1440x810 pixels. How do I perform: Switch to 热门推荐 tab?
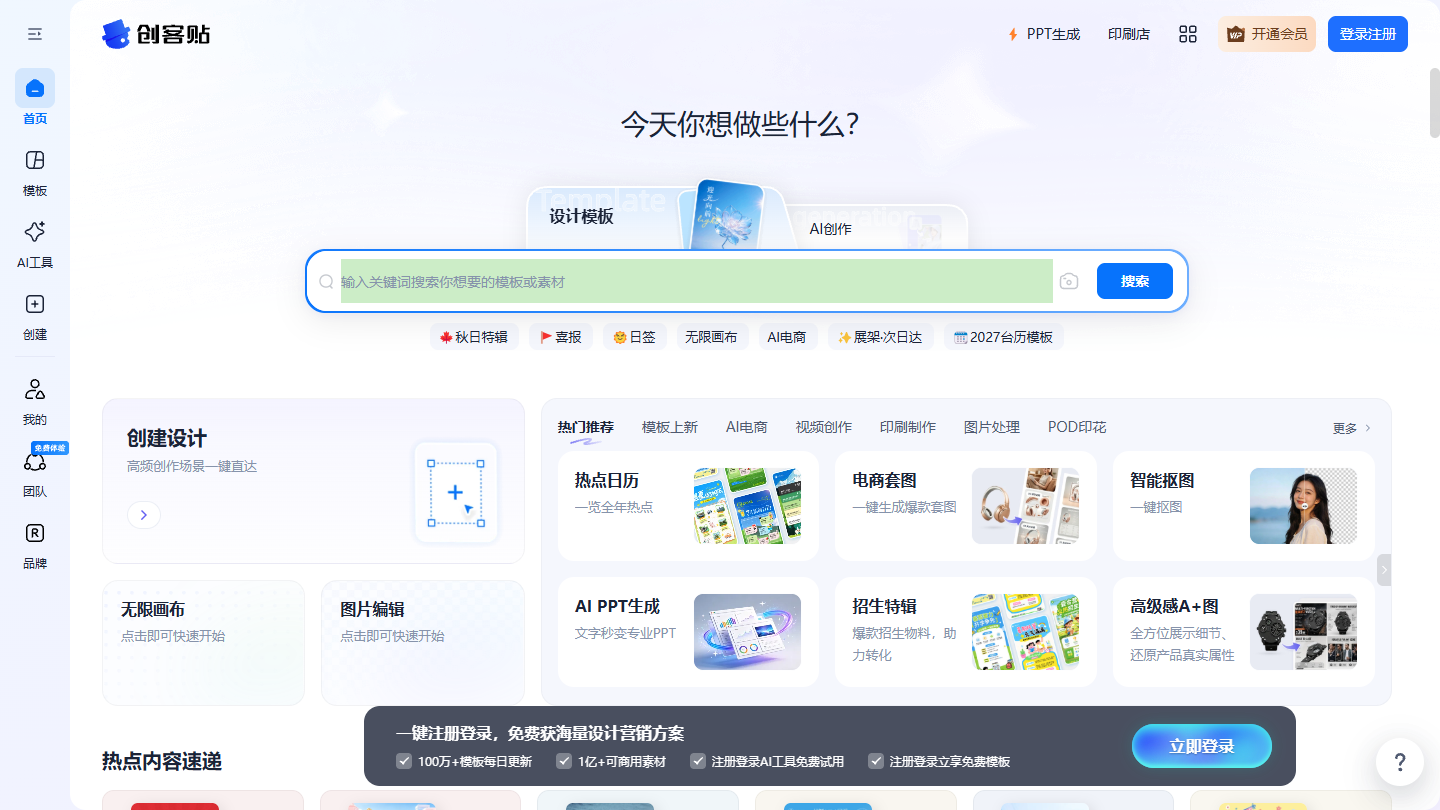pyautogui.click(x=586, y=427)
